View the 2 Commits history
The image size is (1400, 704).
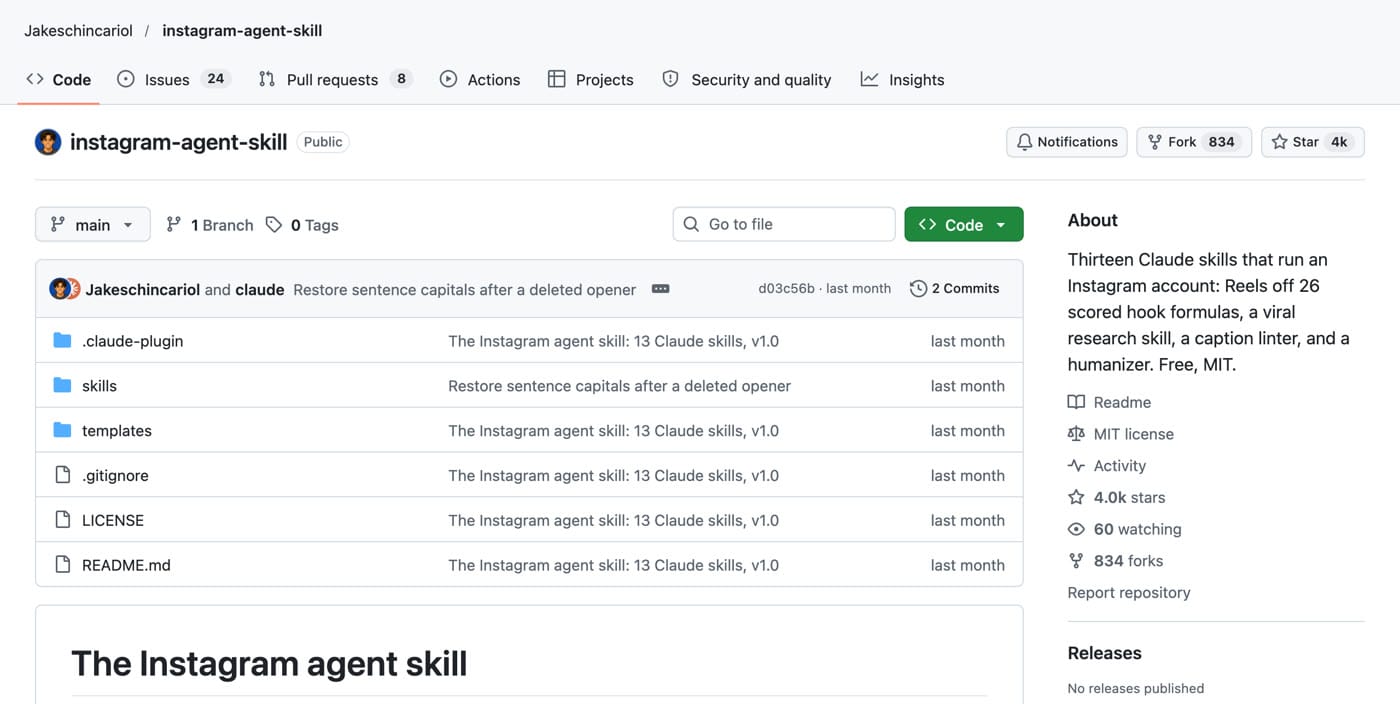955,289
